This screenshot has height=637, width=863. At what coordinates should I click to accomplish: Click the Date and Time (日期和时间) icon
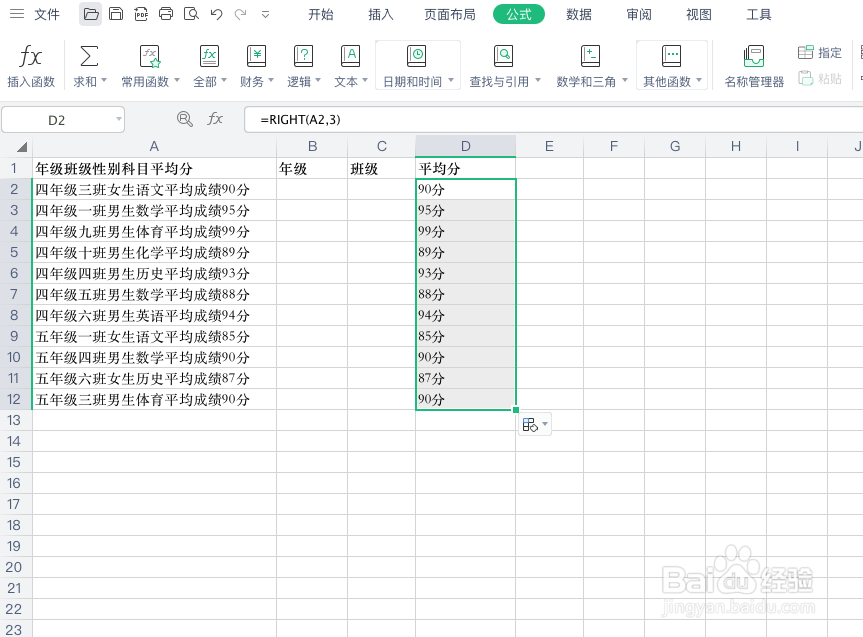coord(416,62)
